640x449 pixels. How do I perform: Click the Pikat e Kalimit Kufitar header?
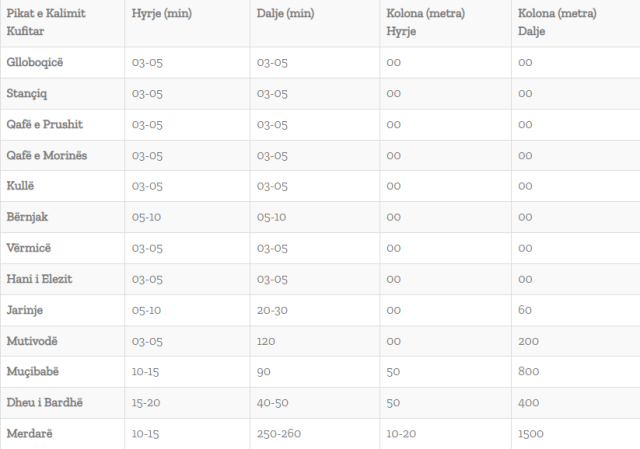[45, 21]
